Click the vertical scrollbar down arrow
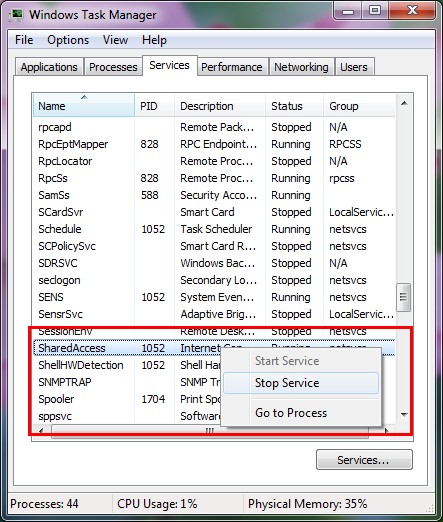443x522 pixels. [x=404, y=415]
